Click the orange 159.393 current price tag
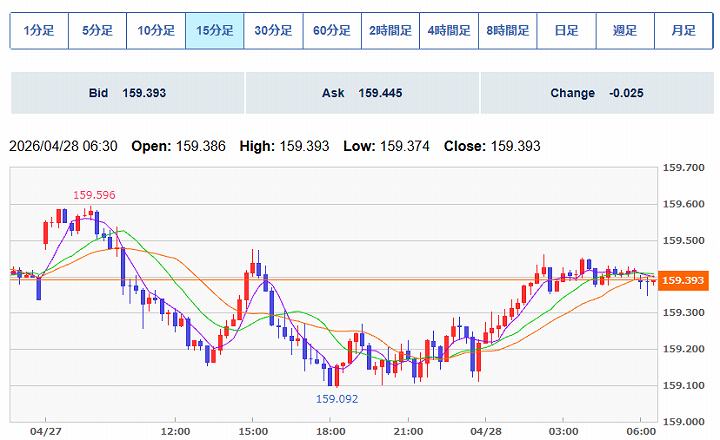This screenshot has height=440, width=720. (686, 280)
